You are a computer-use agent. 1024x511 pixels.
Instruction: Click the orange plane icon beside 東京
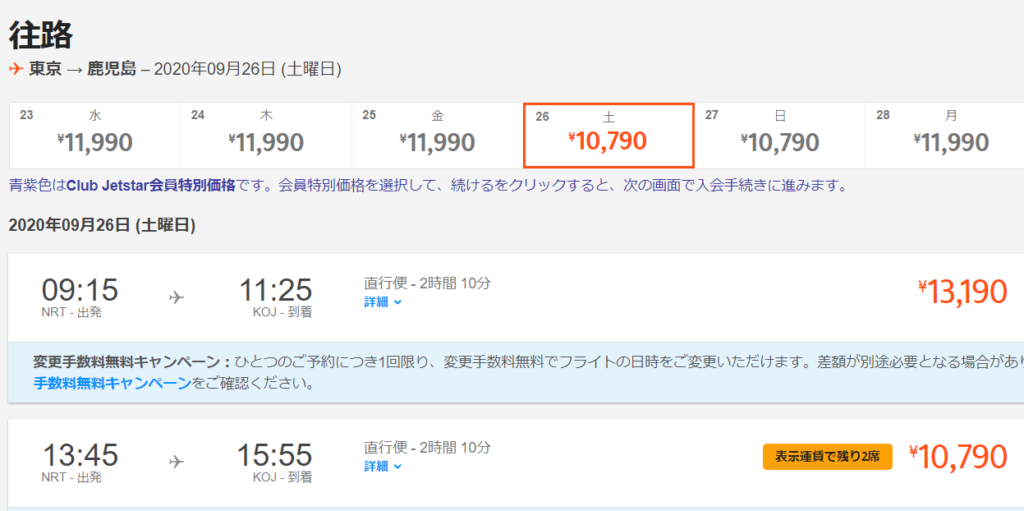pos(16,69)
